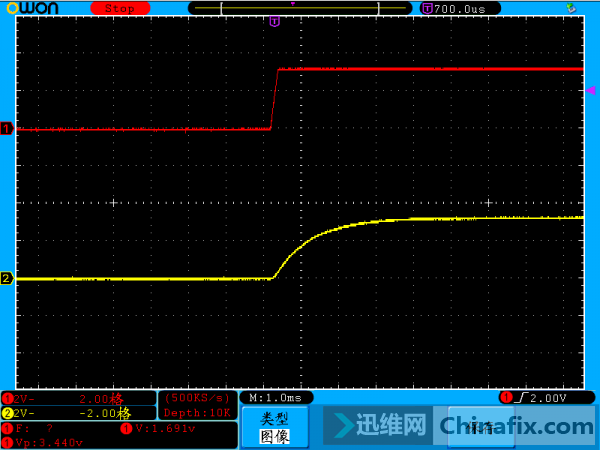Click the V:1.691v measurement channel icon

[126, 429]
